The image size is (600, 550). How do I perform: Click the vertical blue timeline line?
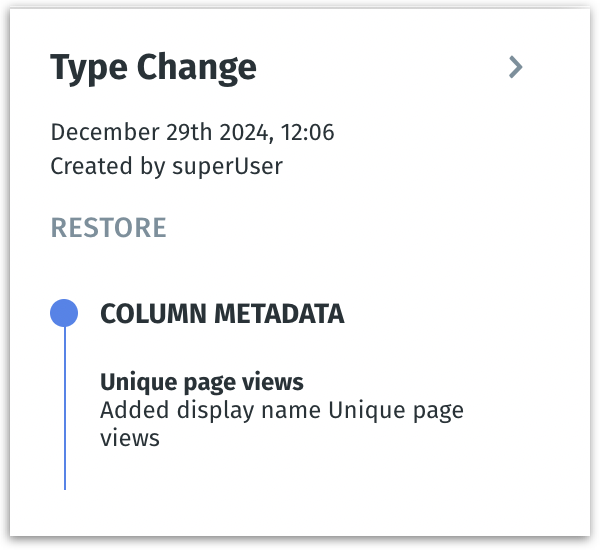65,410
